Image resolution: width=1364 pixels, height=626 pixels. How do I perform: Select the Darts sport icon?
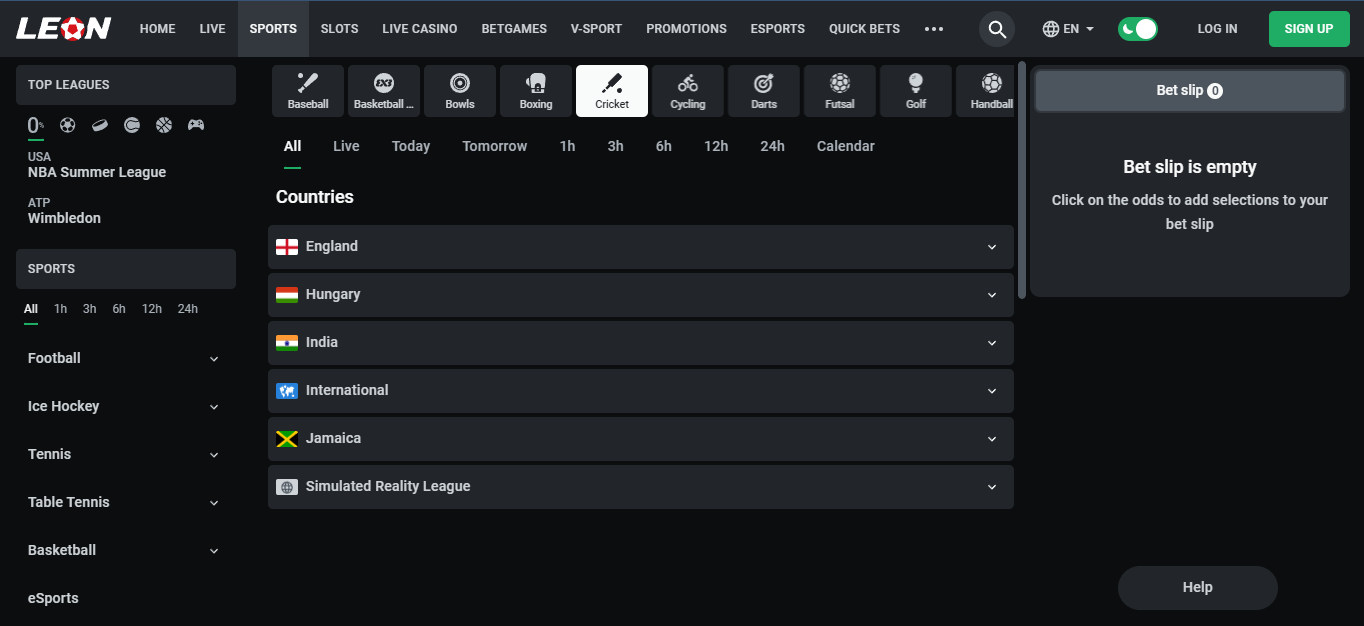click(x=763, y=91)
